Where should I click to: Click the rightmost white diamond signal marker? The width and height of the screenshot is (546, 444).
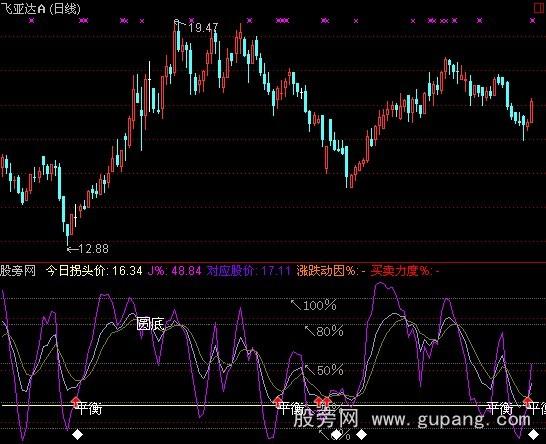tap(533, 435)
